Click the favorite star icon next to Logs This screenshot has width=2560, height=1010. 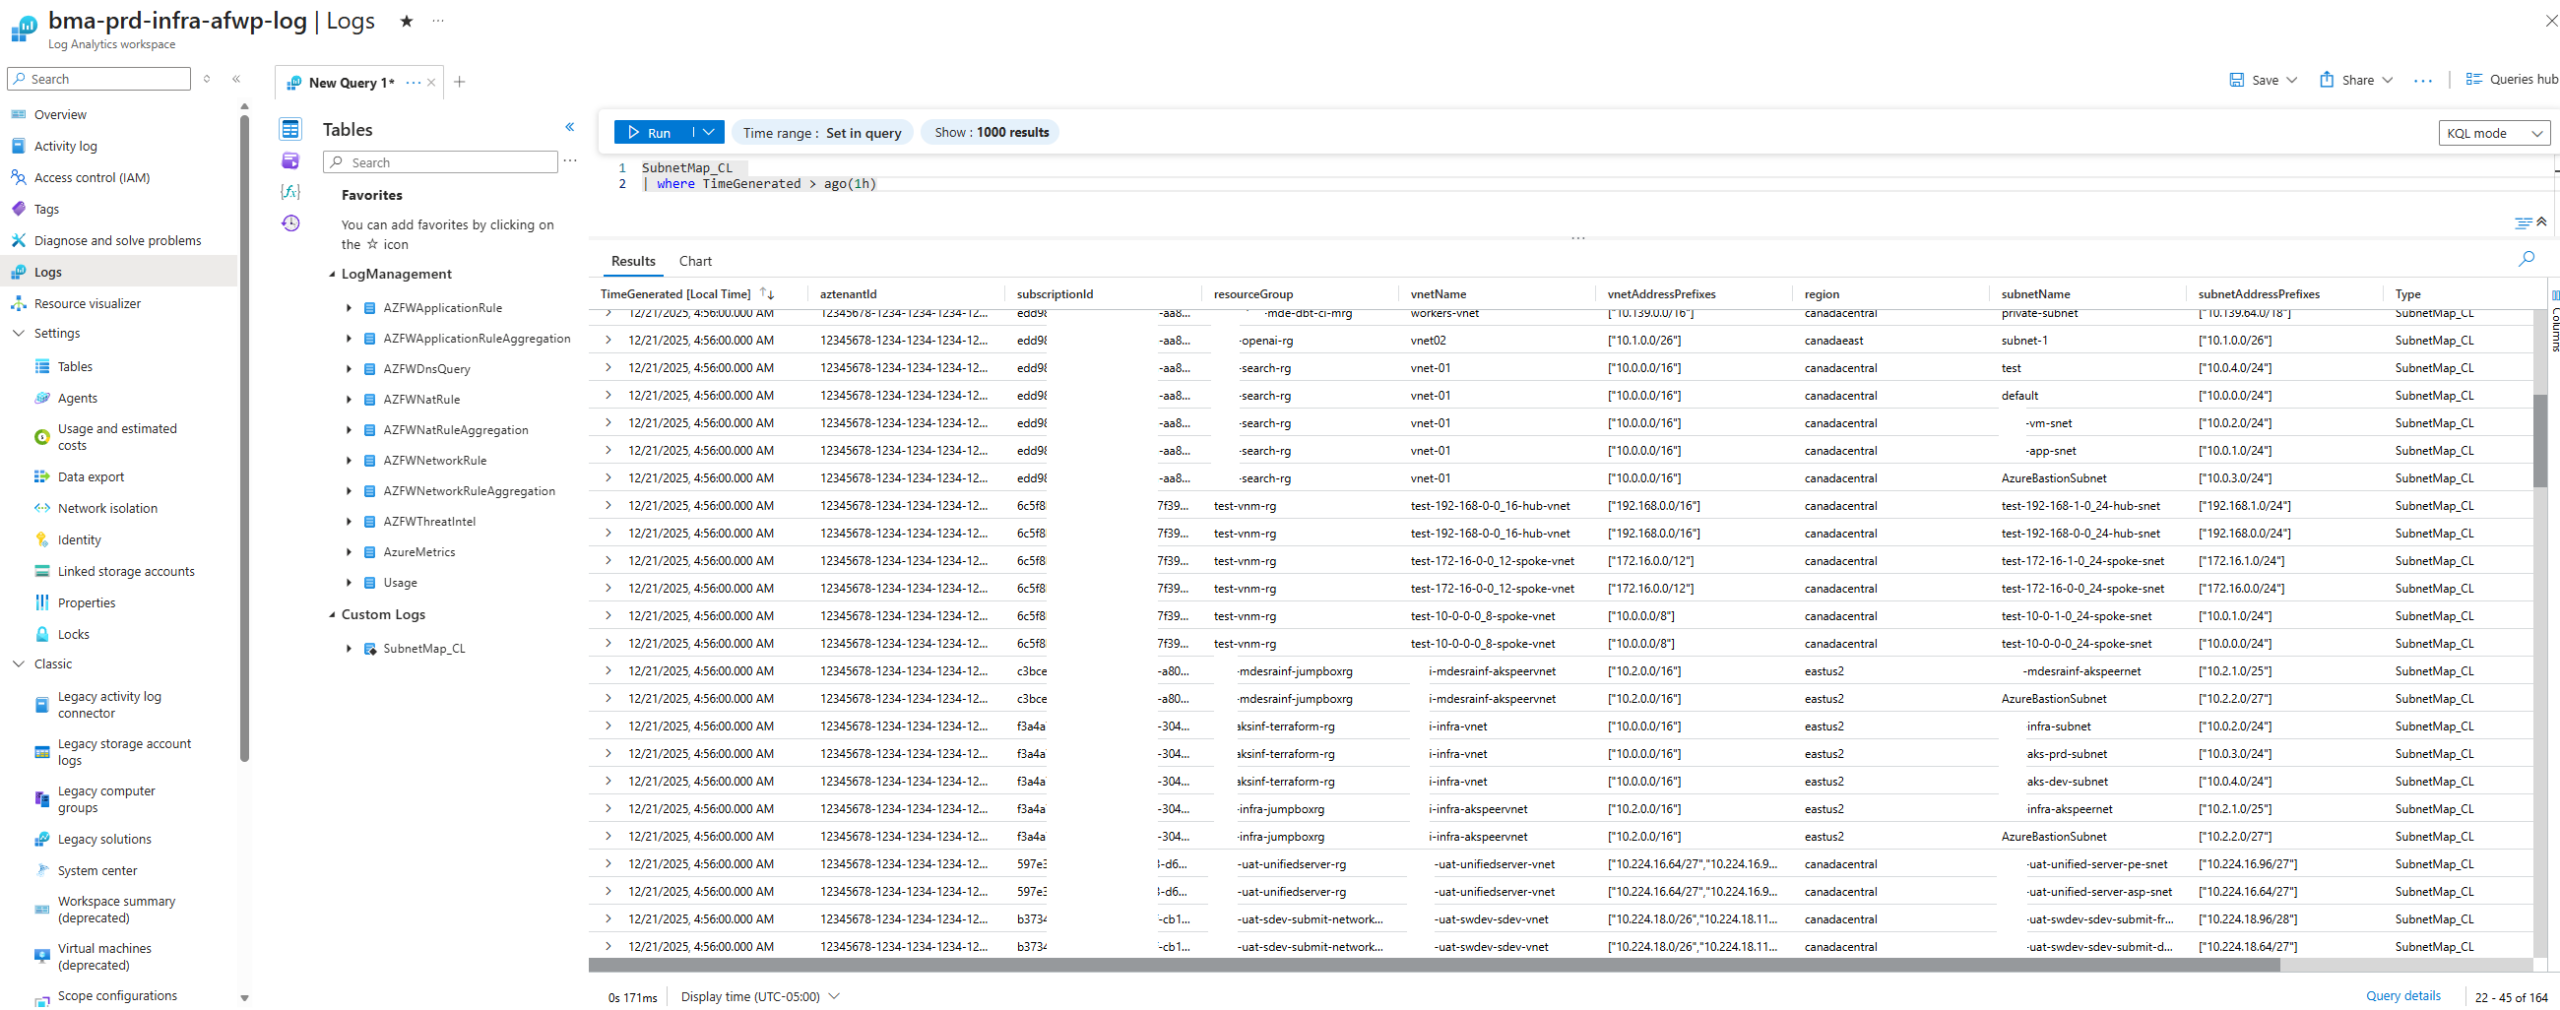click(x=406, y=21)
